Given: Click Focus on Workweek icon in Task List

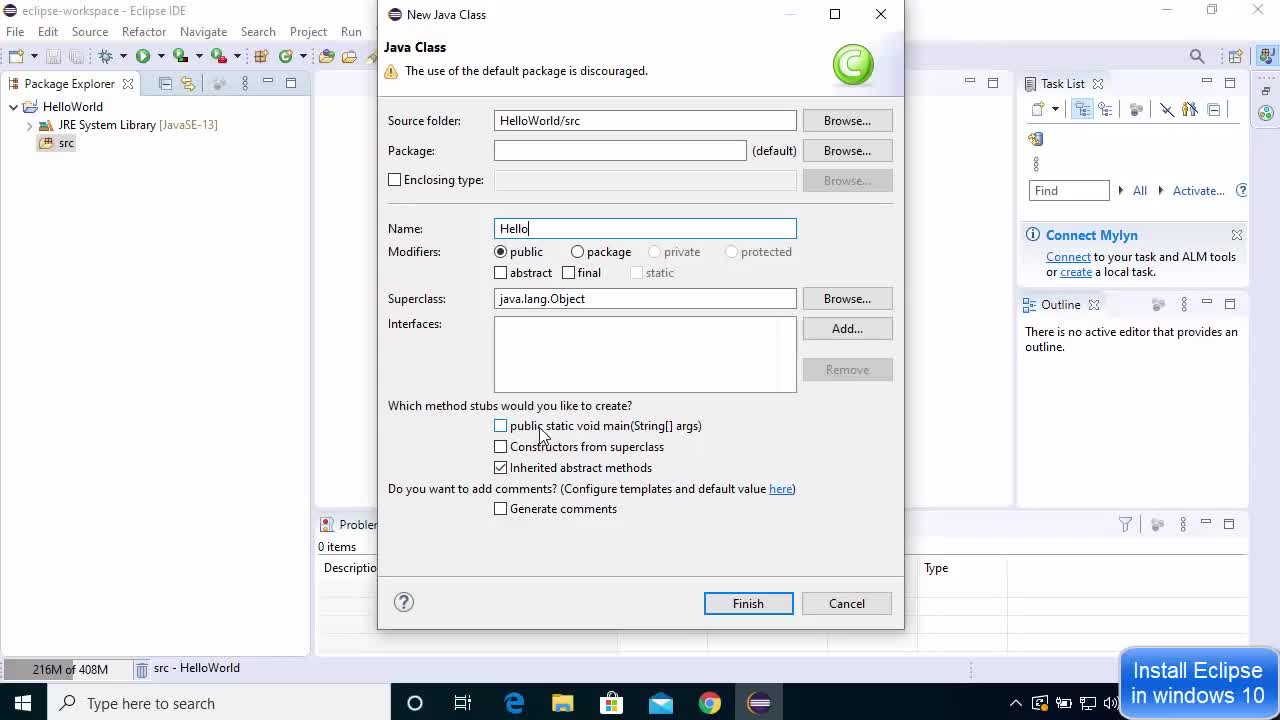Looking at the screenshot, I should click(1190, 109).
